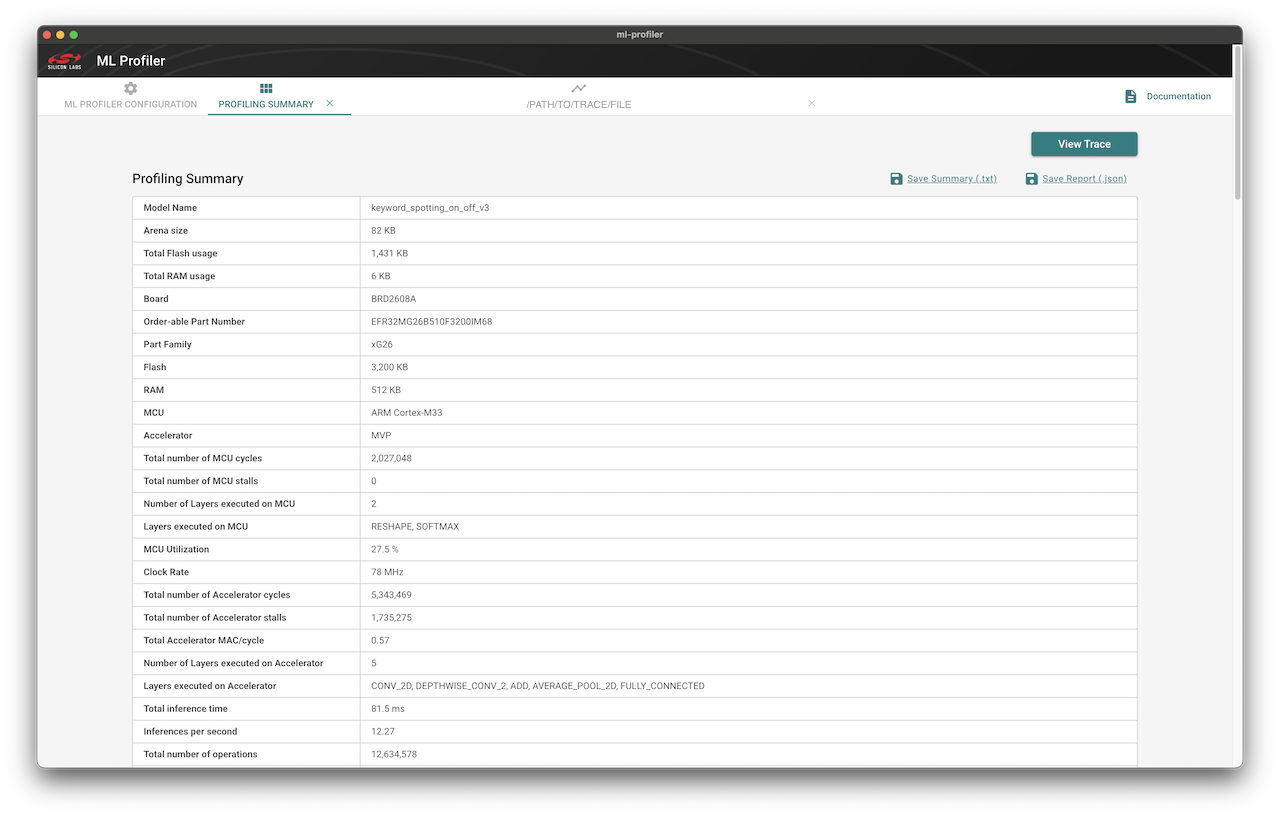Click the save icon beside Save Summary
This screenshot has height=817, width=1280.
896,178
